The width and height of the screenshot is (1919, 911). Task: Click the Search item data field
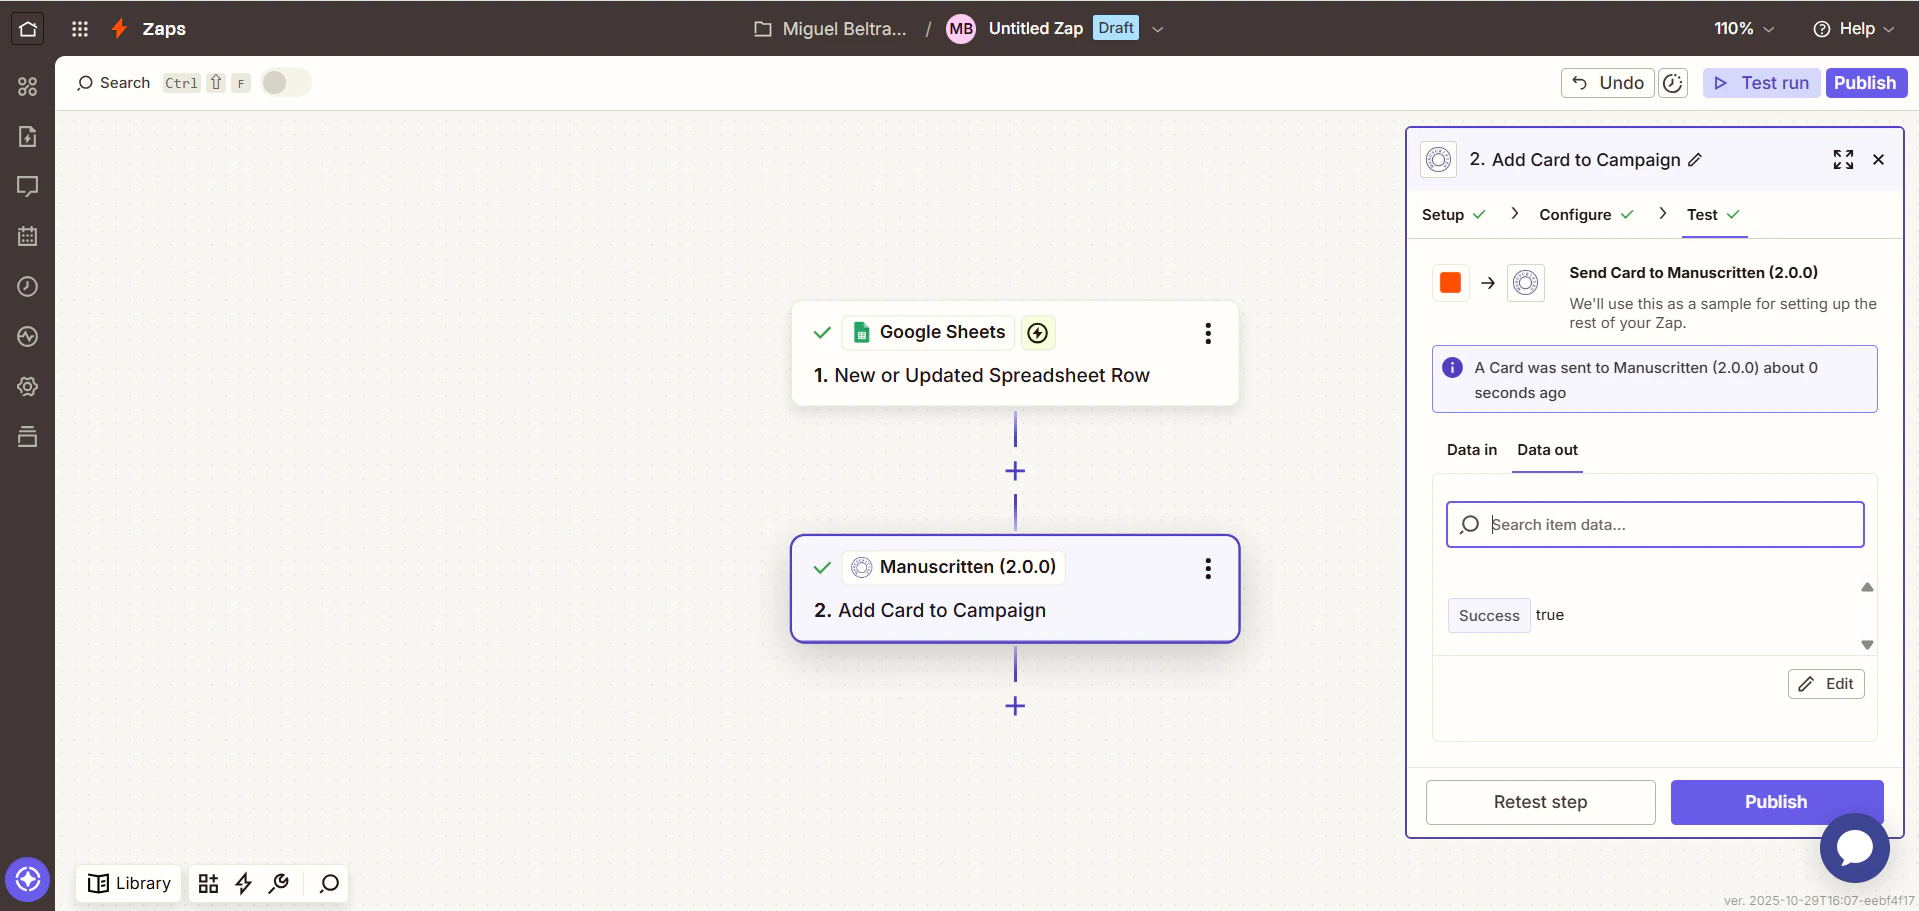[x=1654, y=523]
